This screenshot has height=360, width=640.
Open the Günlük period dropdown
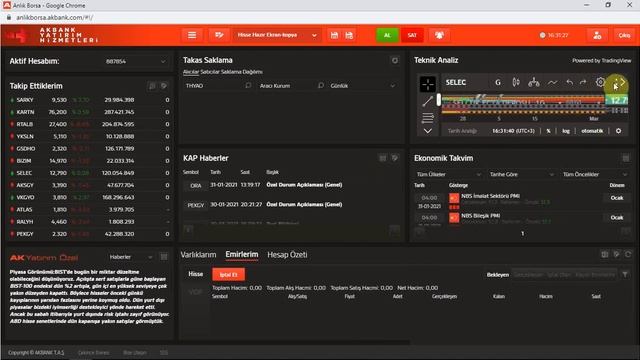[362, 86]
